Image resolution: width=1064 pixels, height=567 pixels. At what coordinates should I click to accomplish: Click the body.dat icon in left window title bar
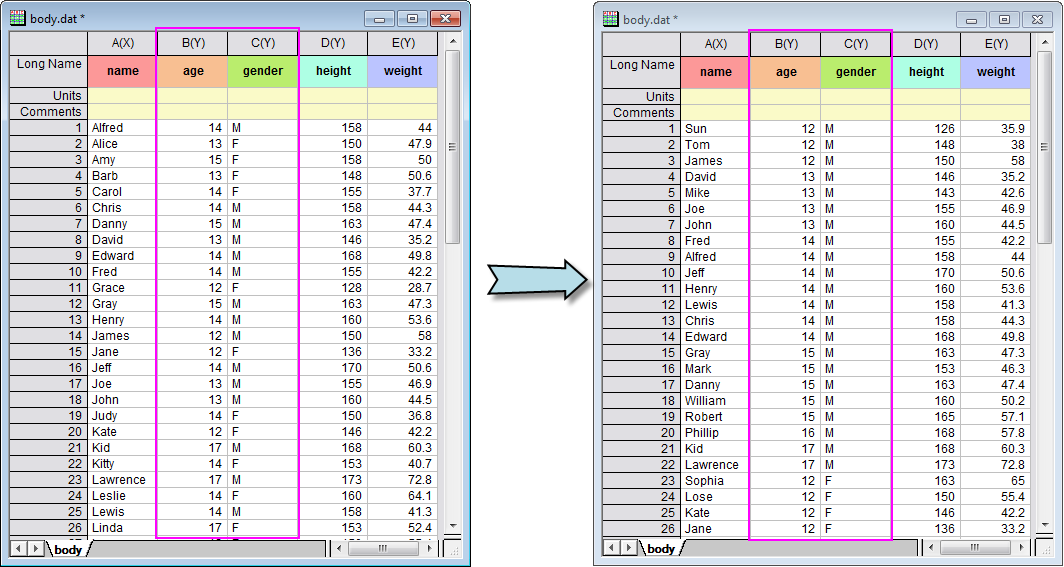coord(18,18)
